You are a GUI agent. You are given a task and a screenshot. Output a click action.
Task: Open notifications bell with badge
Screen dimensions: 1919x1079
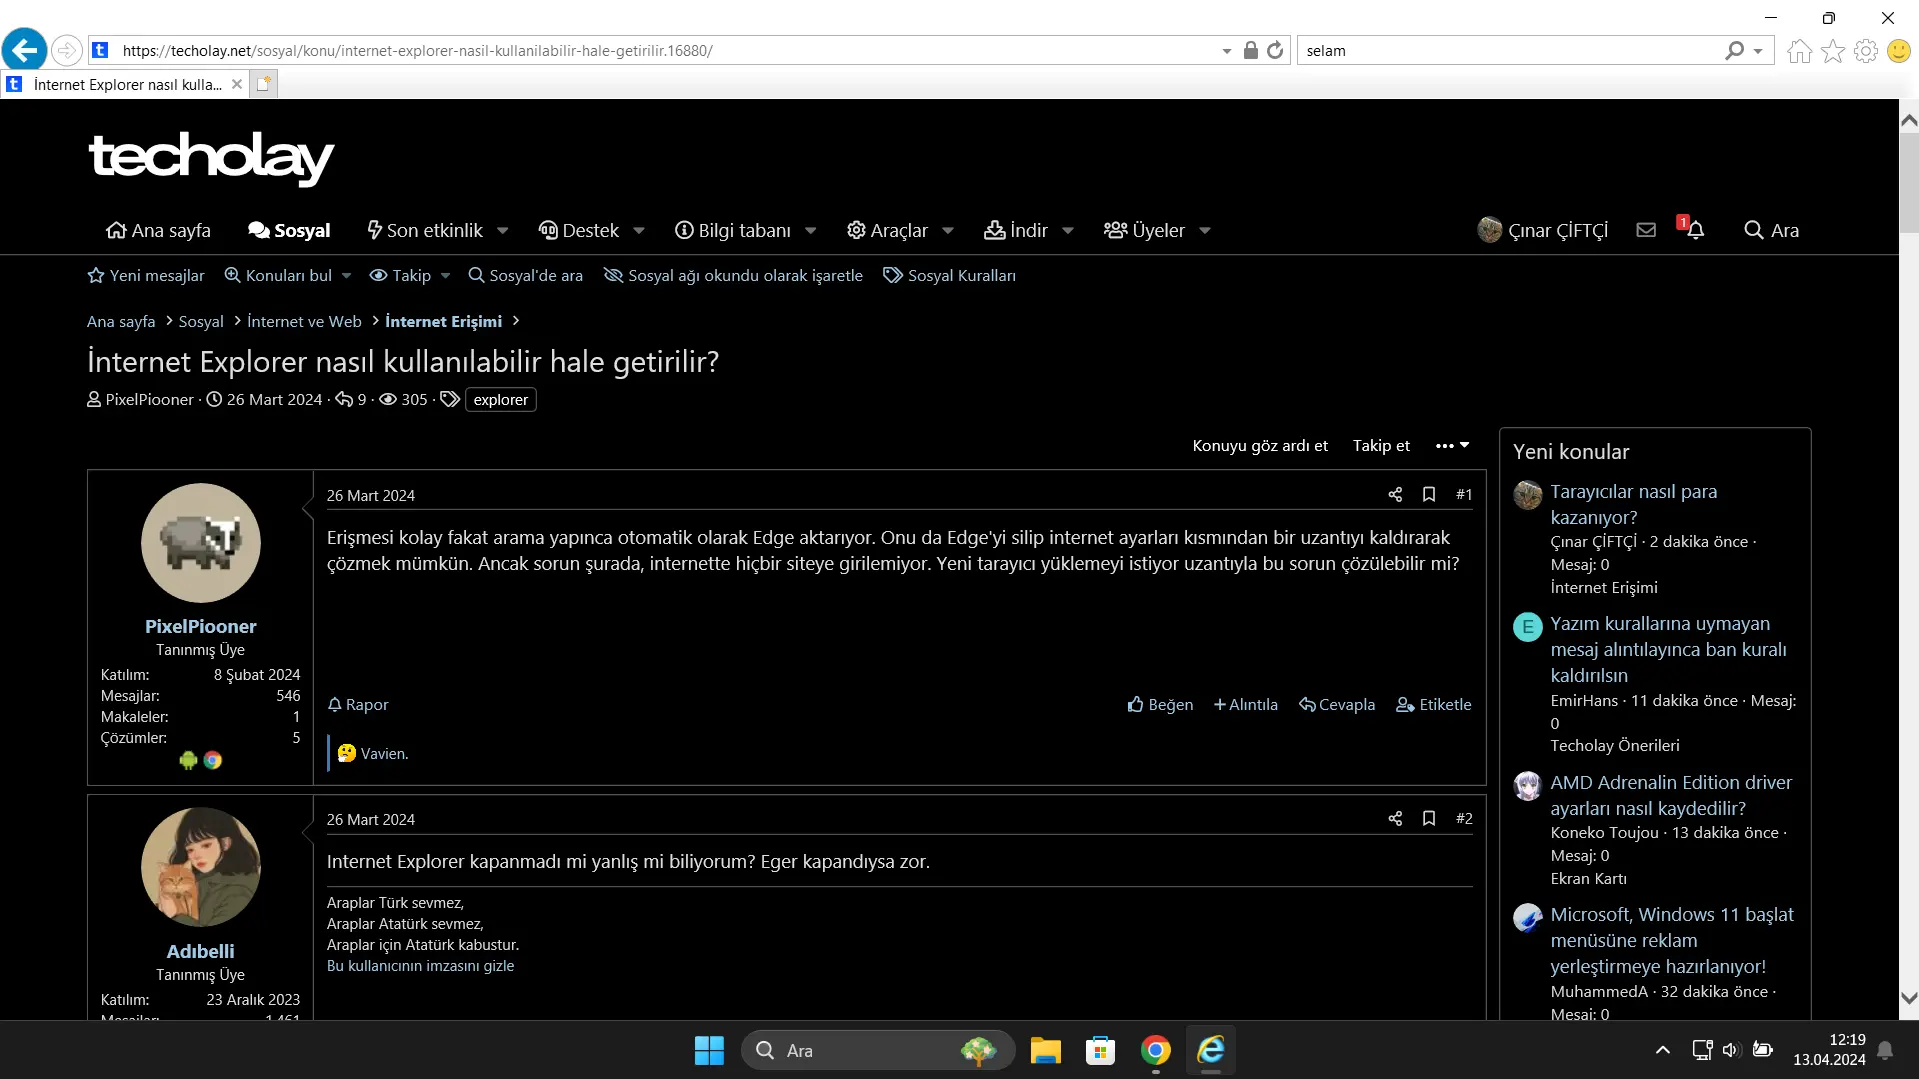click(1693, 229)
